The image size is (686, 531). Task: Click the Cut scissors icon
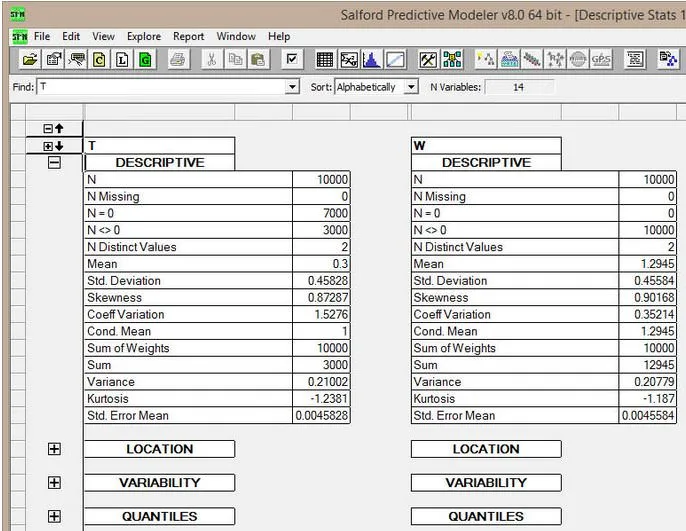(x=212, y=59)
